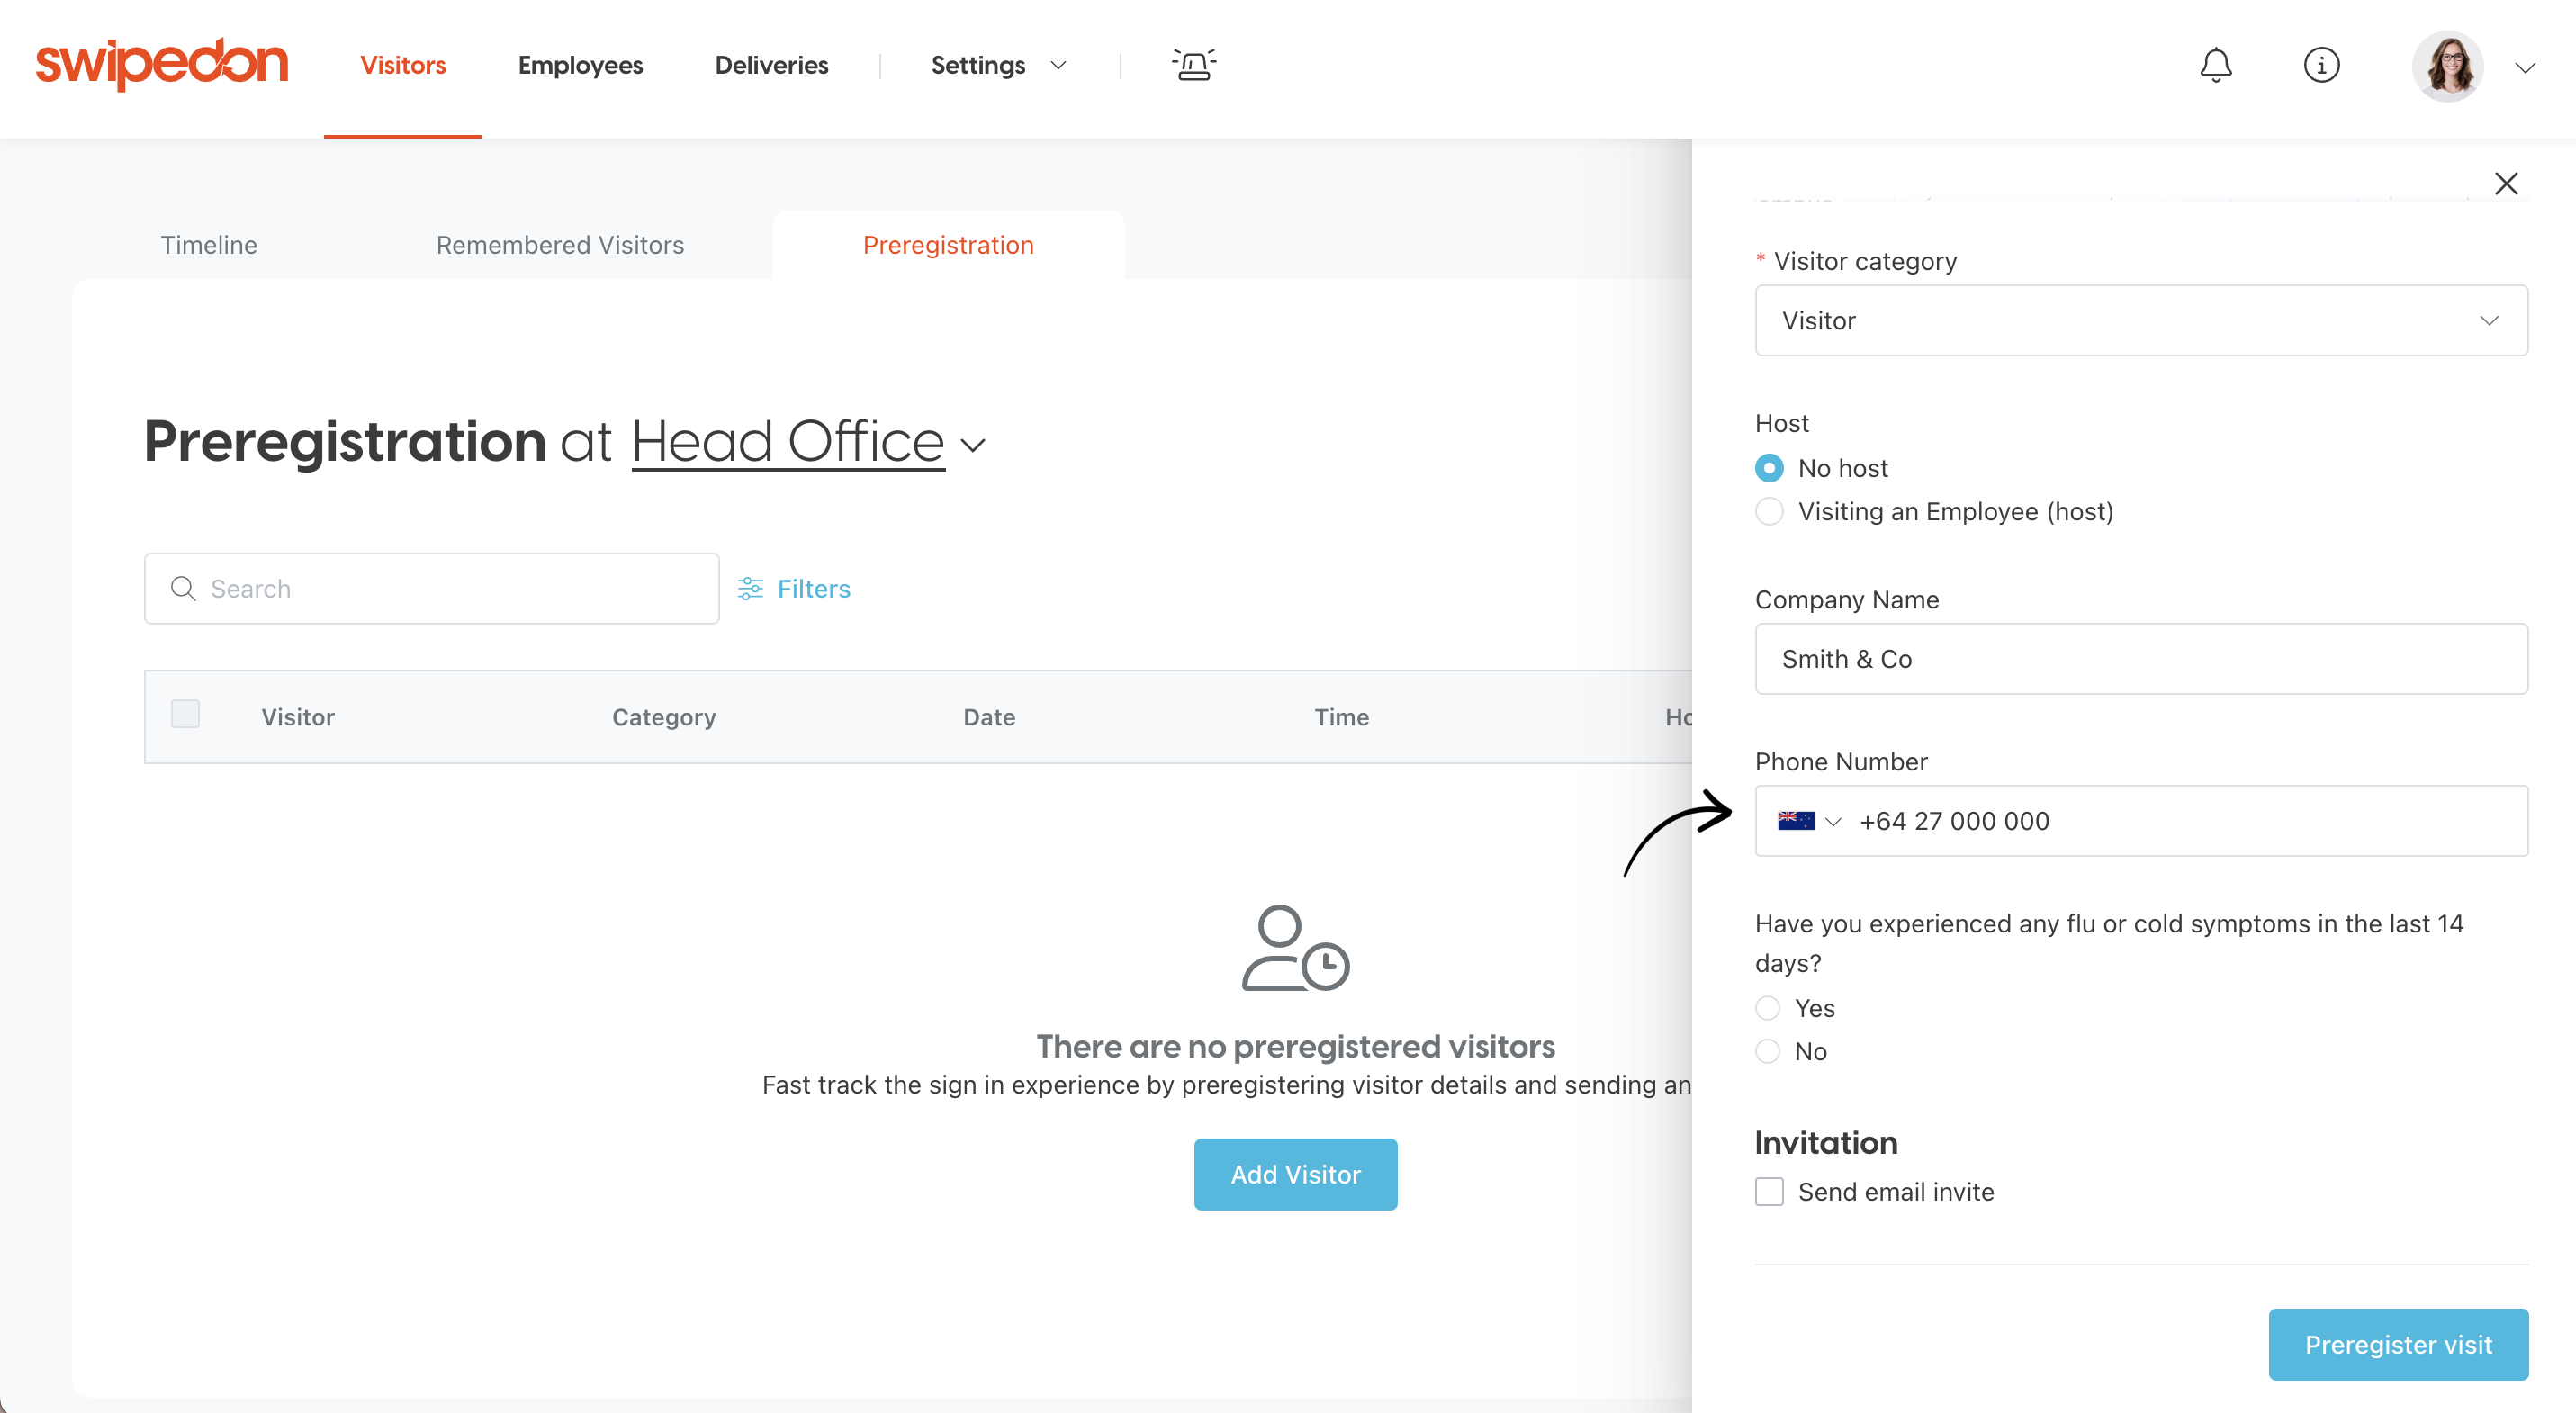Image resolution: width=2576 pixels, height=1413 pixels.
Task: Expand location chevron next to Head Office
Action: [x=973, y=445]
